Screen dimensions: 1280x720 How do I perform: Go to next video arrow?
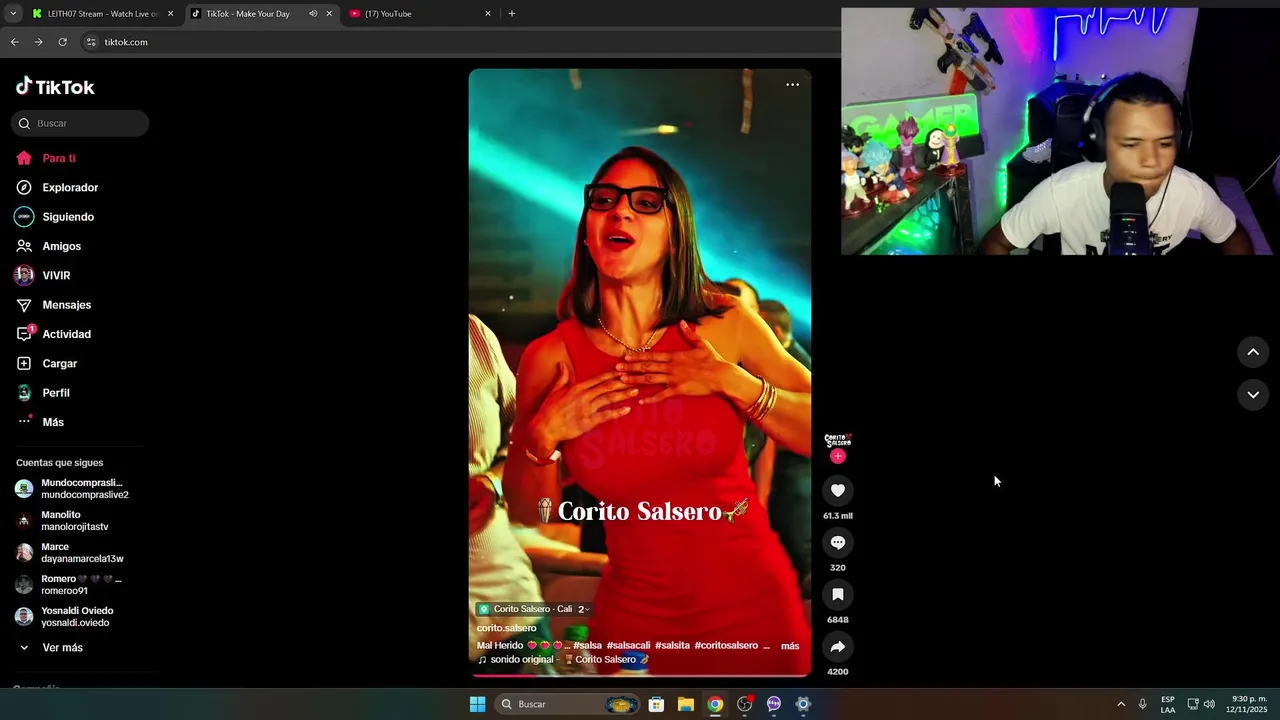(1253, 395)
